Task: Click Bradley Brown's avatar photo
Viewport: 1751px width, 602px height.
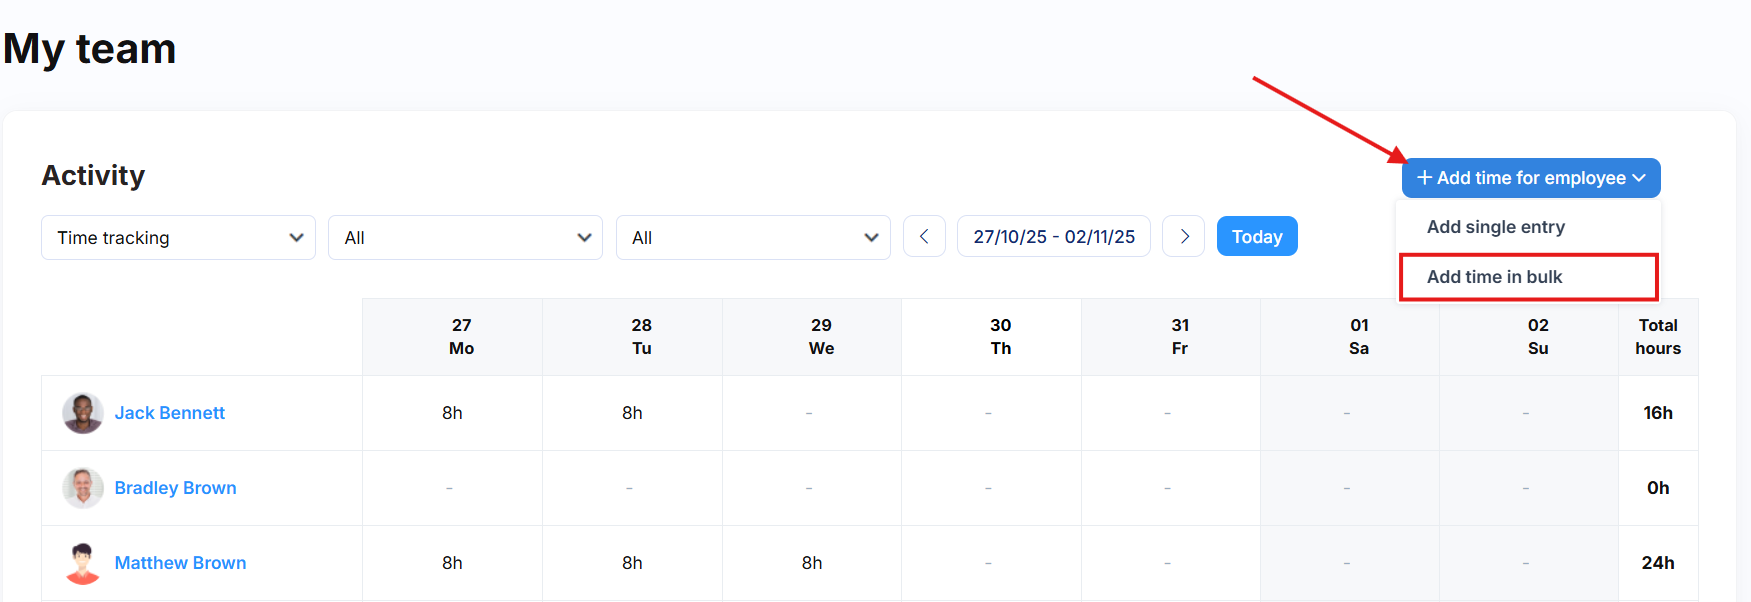Action: pyautogui.click(x=83, y=488)
